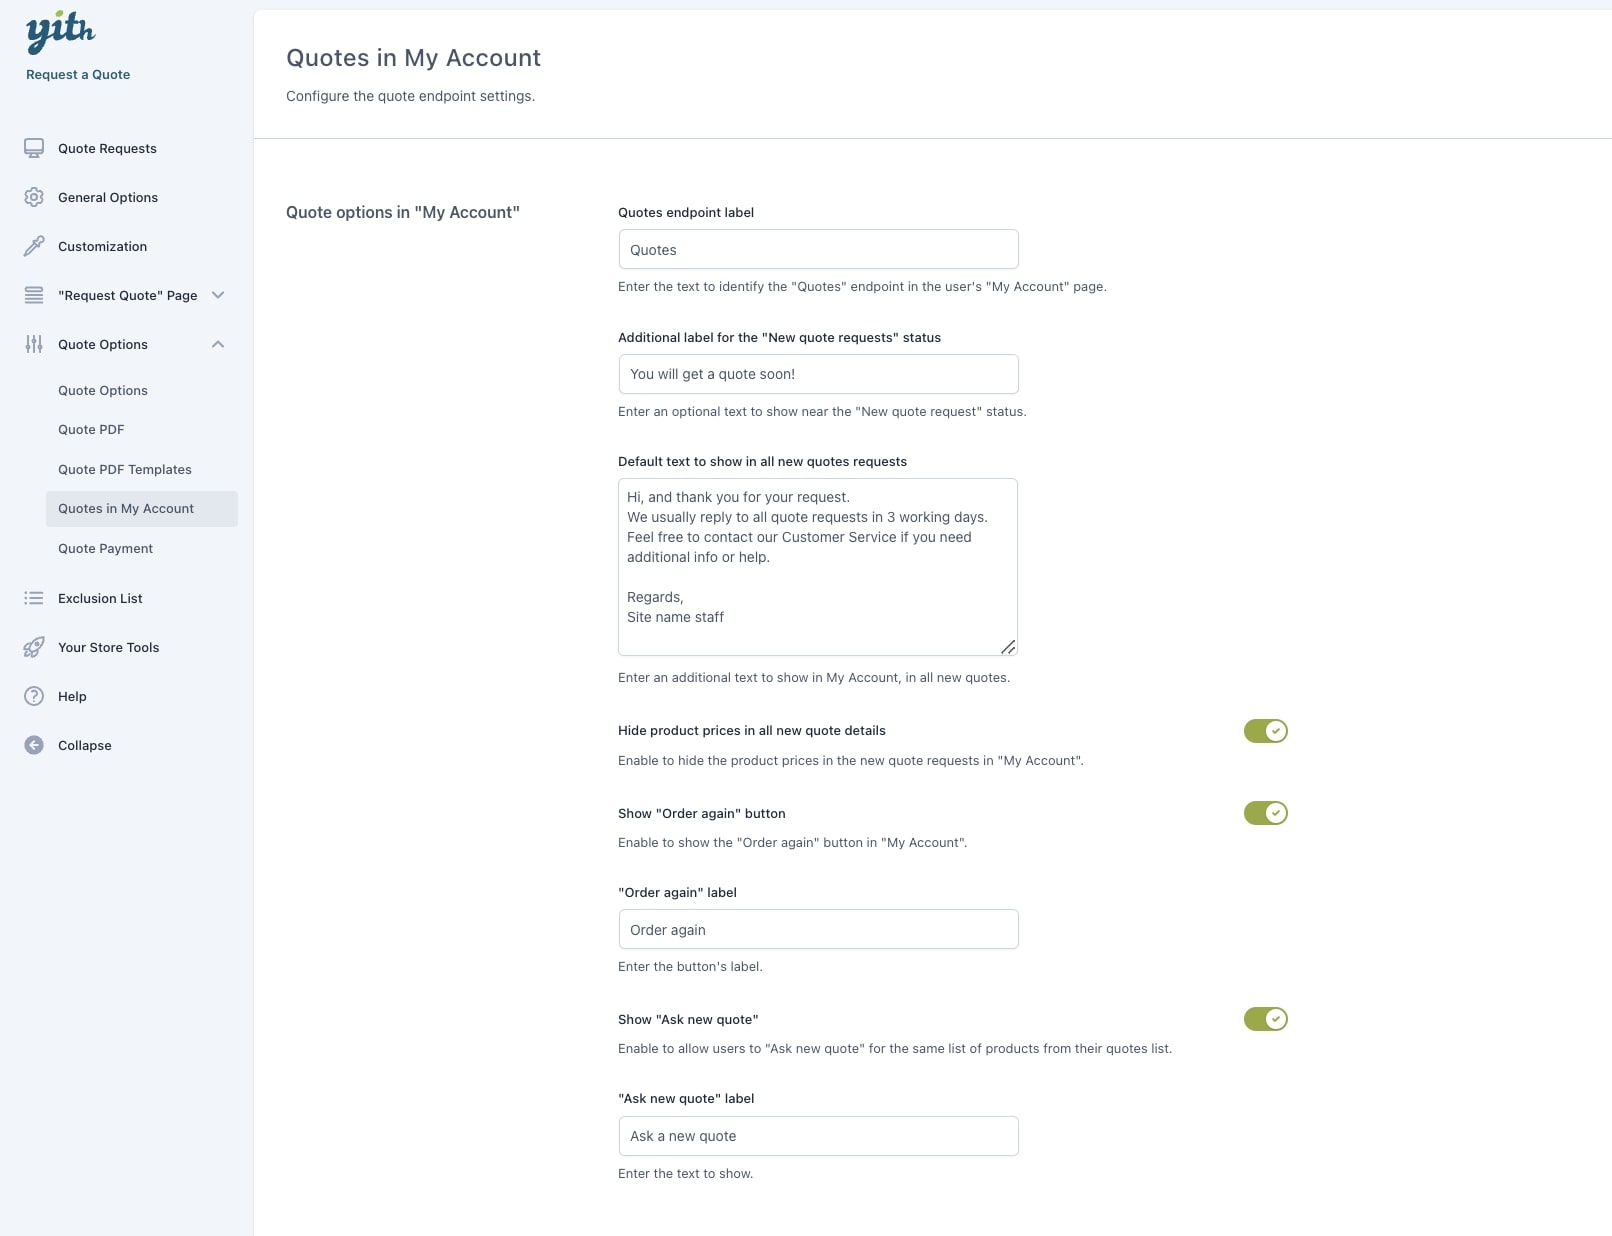
Task: Click the "Order again" label text field
Action: coord(818,929)
